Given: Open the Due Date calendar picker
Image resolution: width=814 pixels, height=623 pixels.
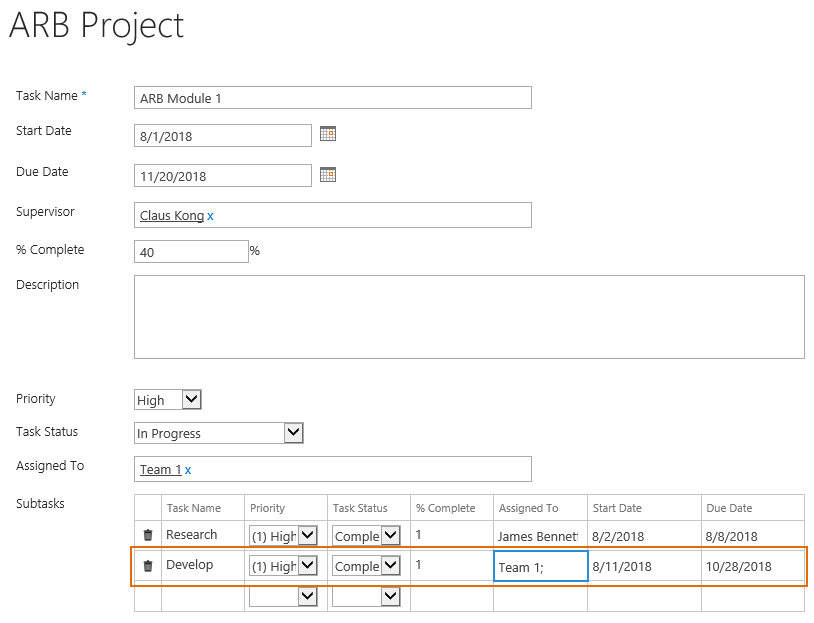Looking at the screenshot, I should click(x=328, y=174).
